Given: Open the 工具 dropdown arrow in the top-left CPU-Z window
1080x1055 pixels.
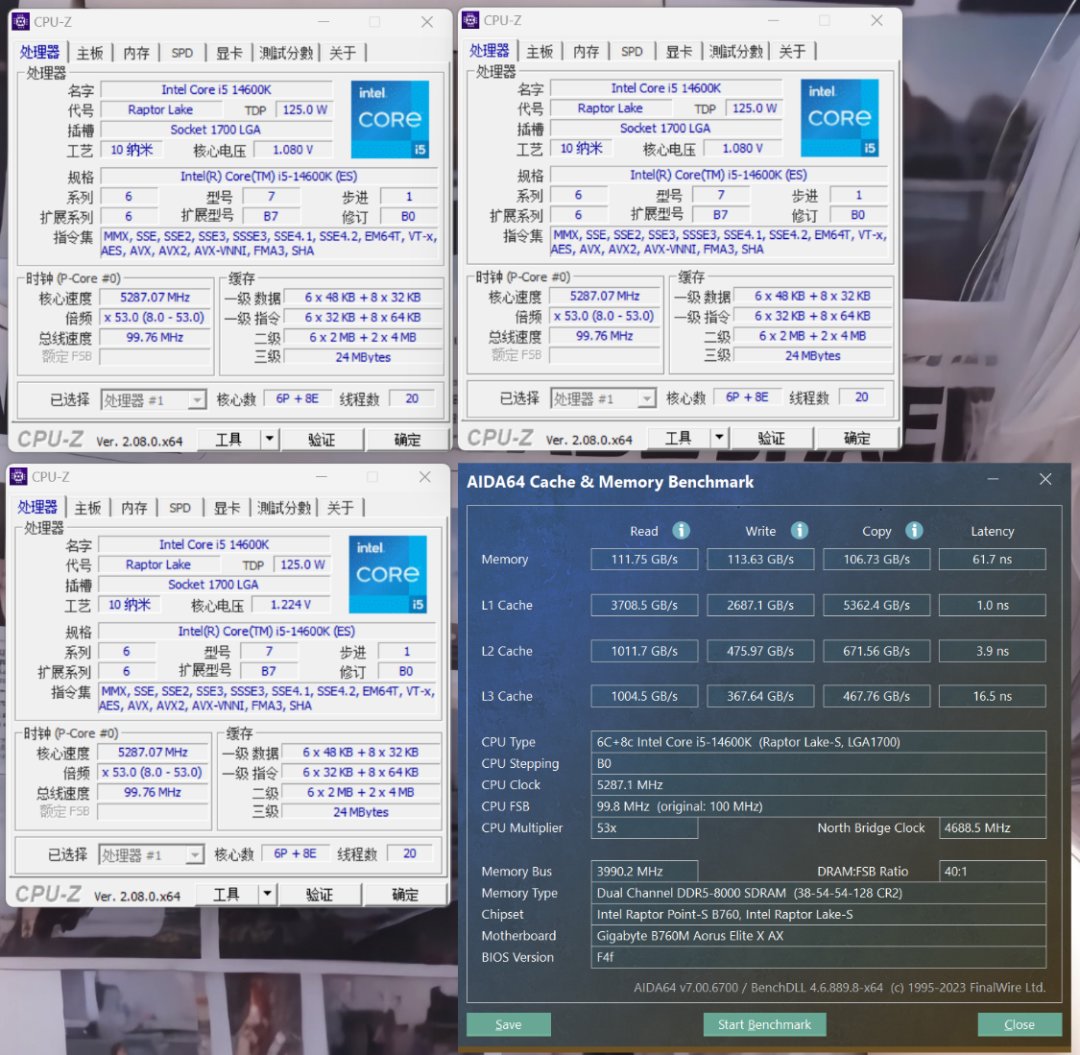Looking at the screenshot, I should [x=269, y=439].
